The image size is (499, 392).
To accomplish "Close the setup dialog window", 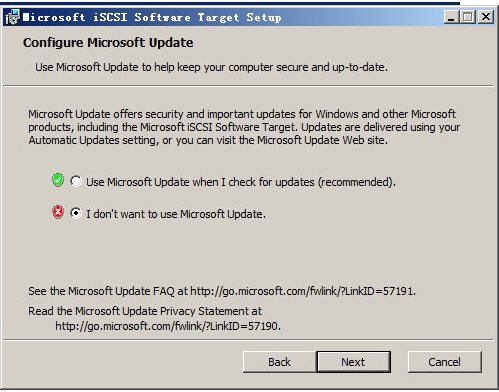I will click(x=486, y=17).
